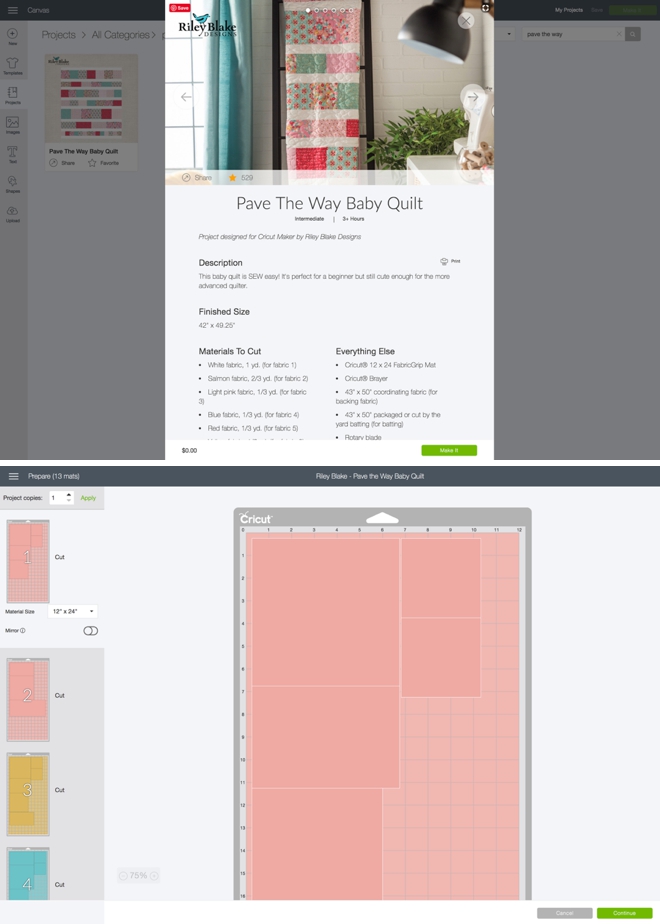
Task: Open the Pave The Way Baby Quilt card thumbnail
Action: [91, 98]
